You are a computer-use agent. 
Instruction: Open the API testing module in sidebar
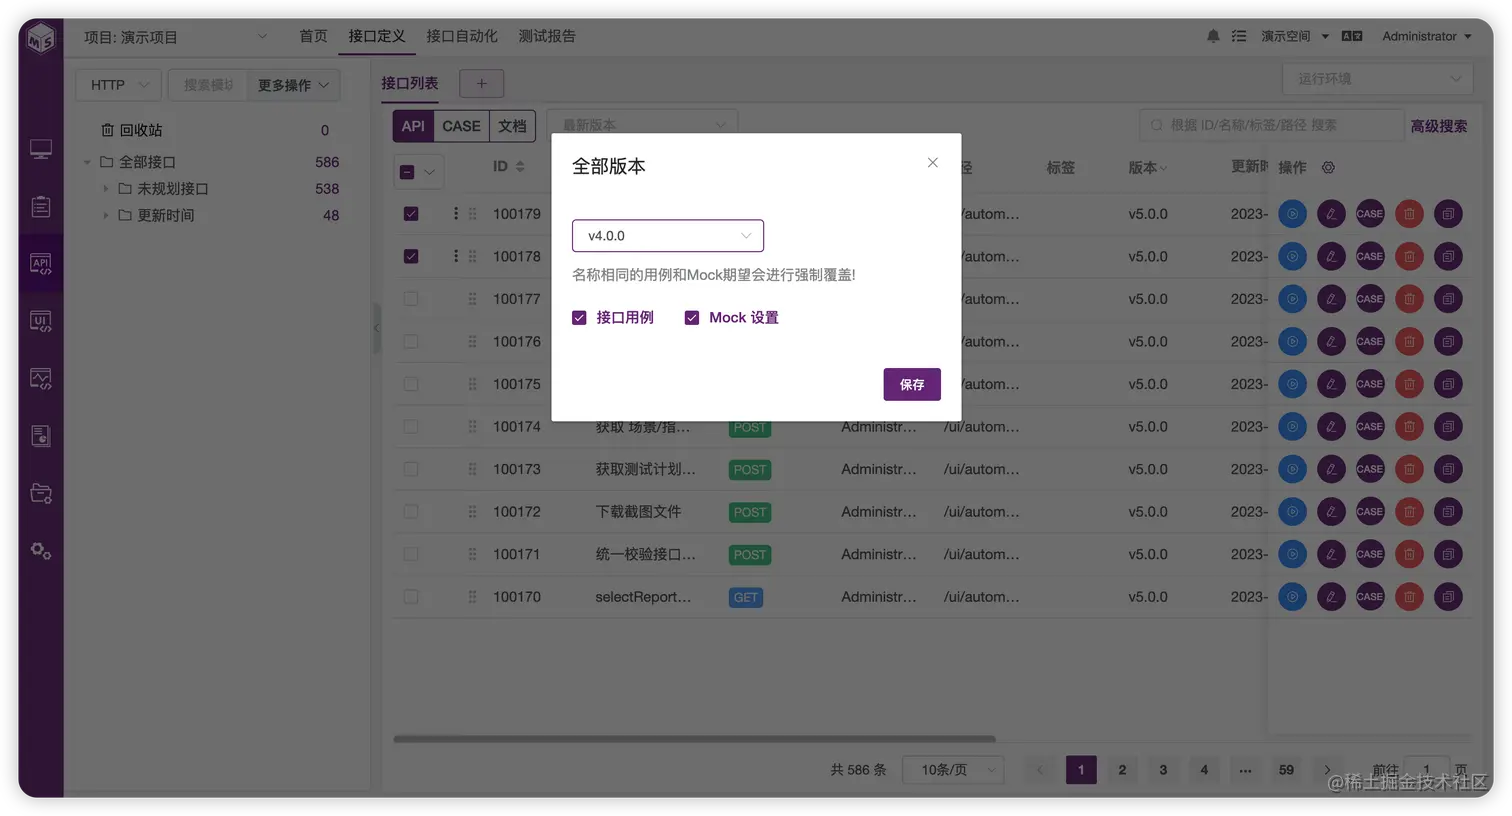tap(40, 263)
